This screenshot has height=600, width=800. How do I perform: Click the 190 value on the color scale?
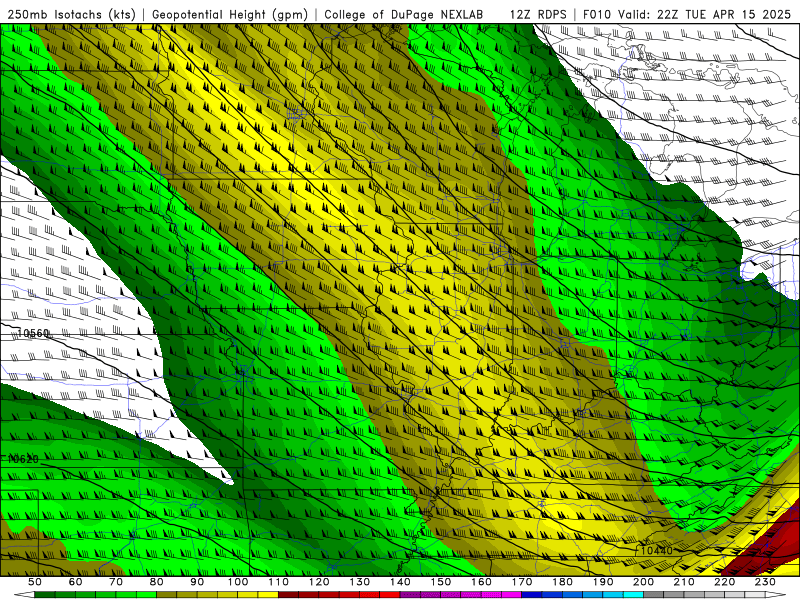[603, 582]
